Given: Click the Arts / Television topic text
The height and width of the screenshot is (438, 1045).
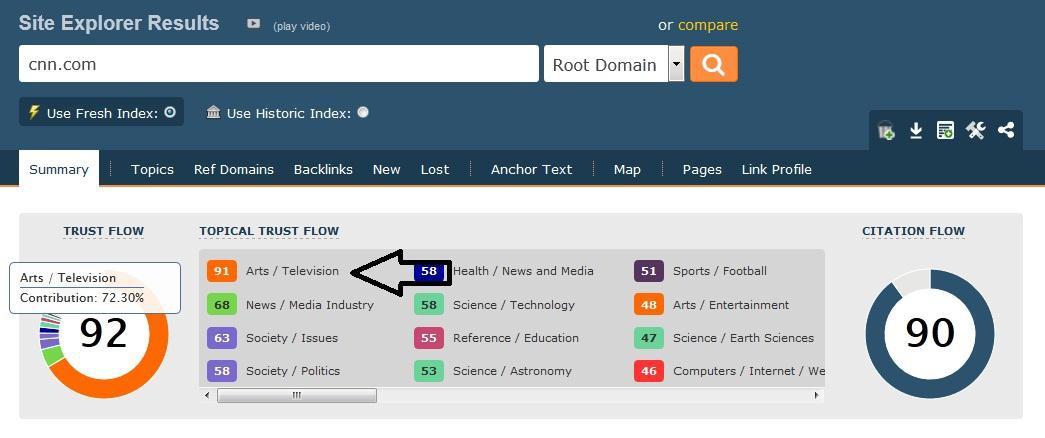Looking at the screenshot, I should pos(292,271).
